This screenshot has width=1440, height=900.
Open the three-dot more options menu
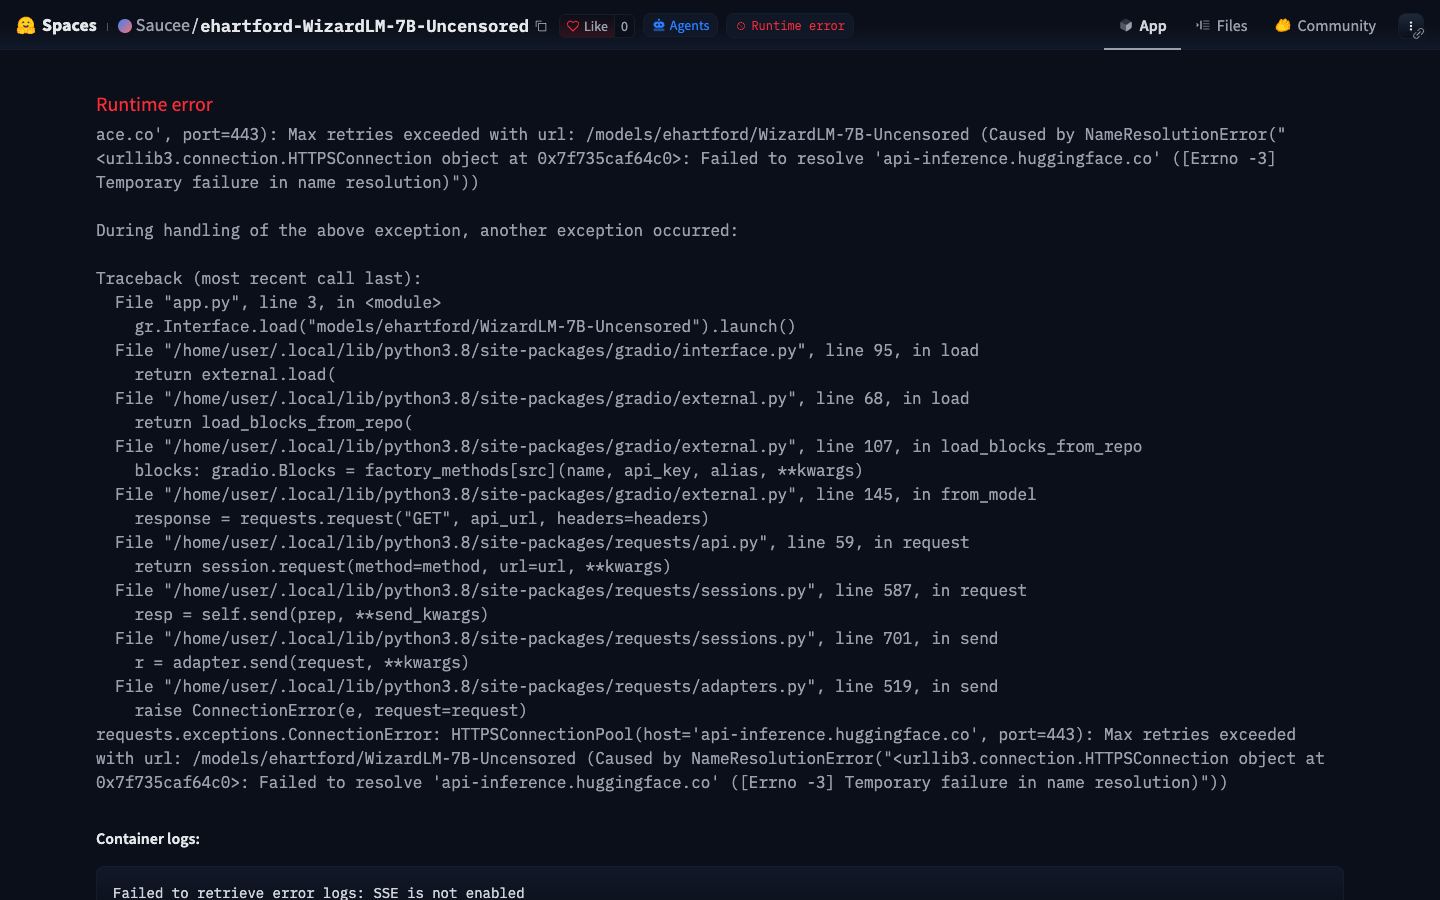[1410, 26]
